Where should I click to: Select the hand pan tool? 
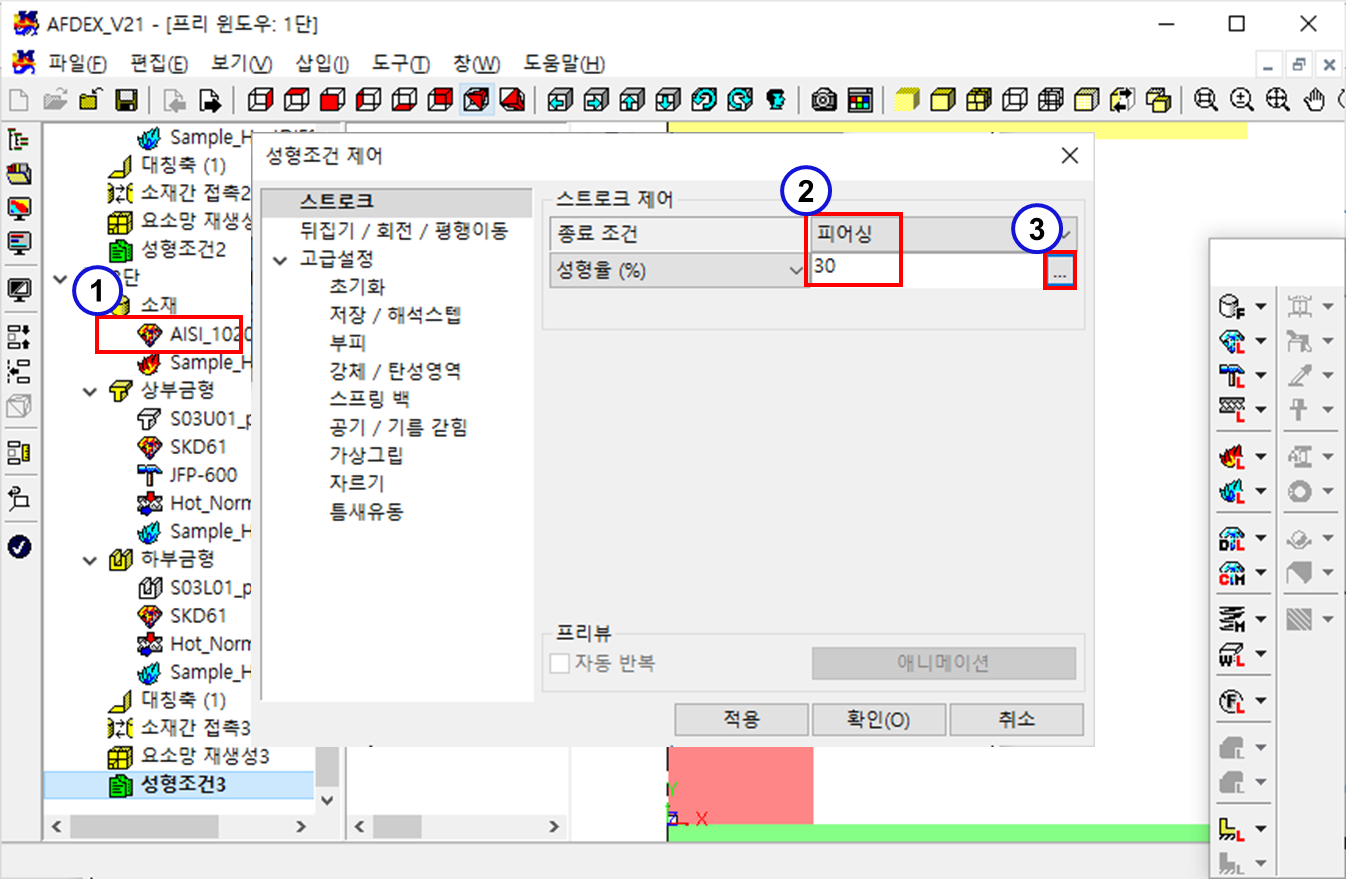[x=1316, y=100]
